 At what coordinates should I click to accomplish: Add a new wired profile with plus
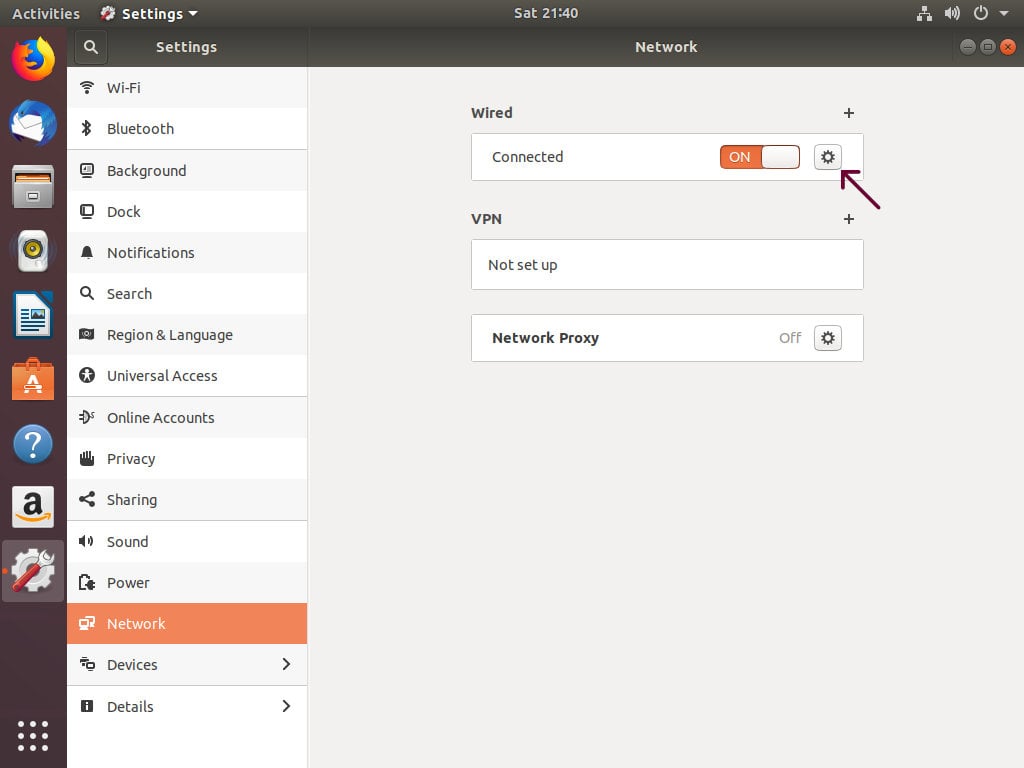[x=848, y=113]
